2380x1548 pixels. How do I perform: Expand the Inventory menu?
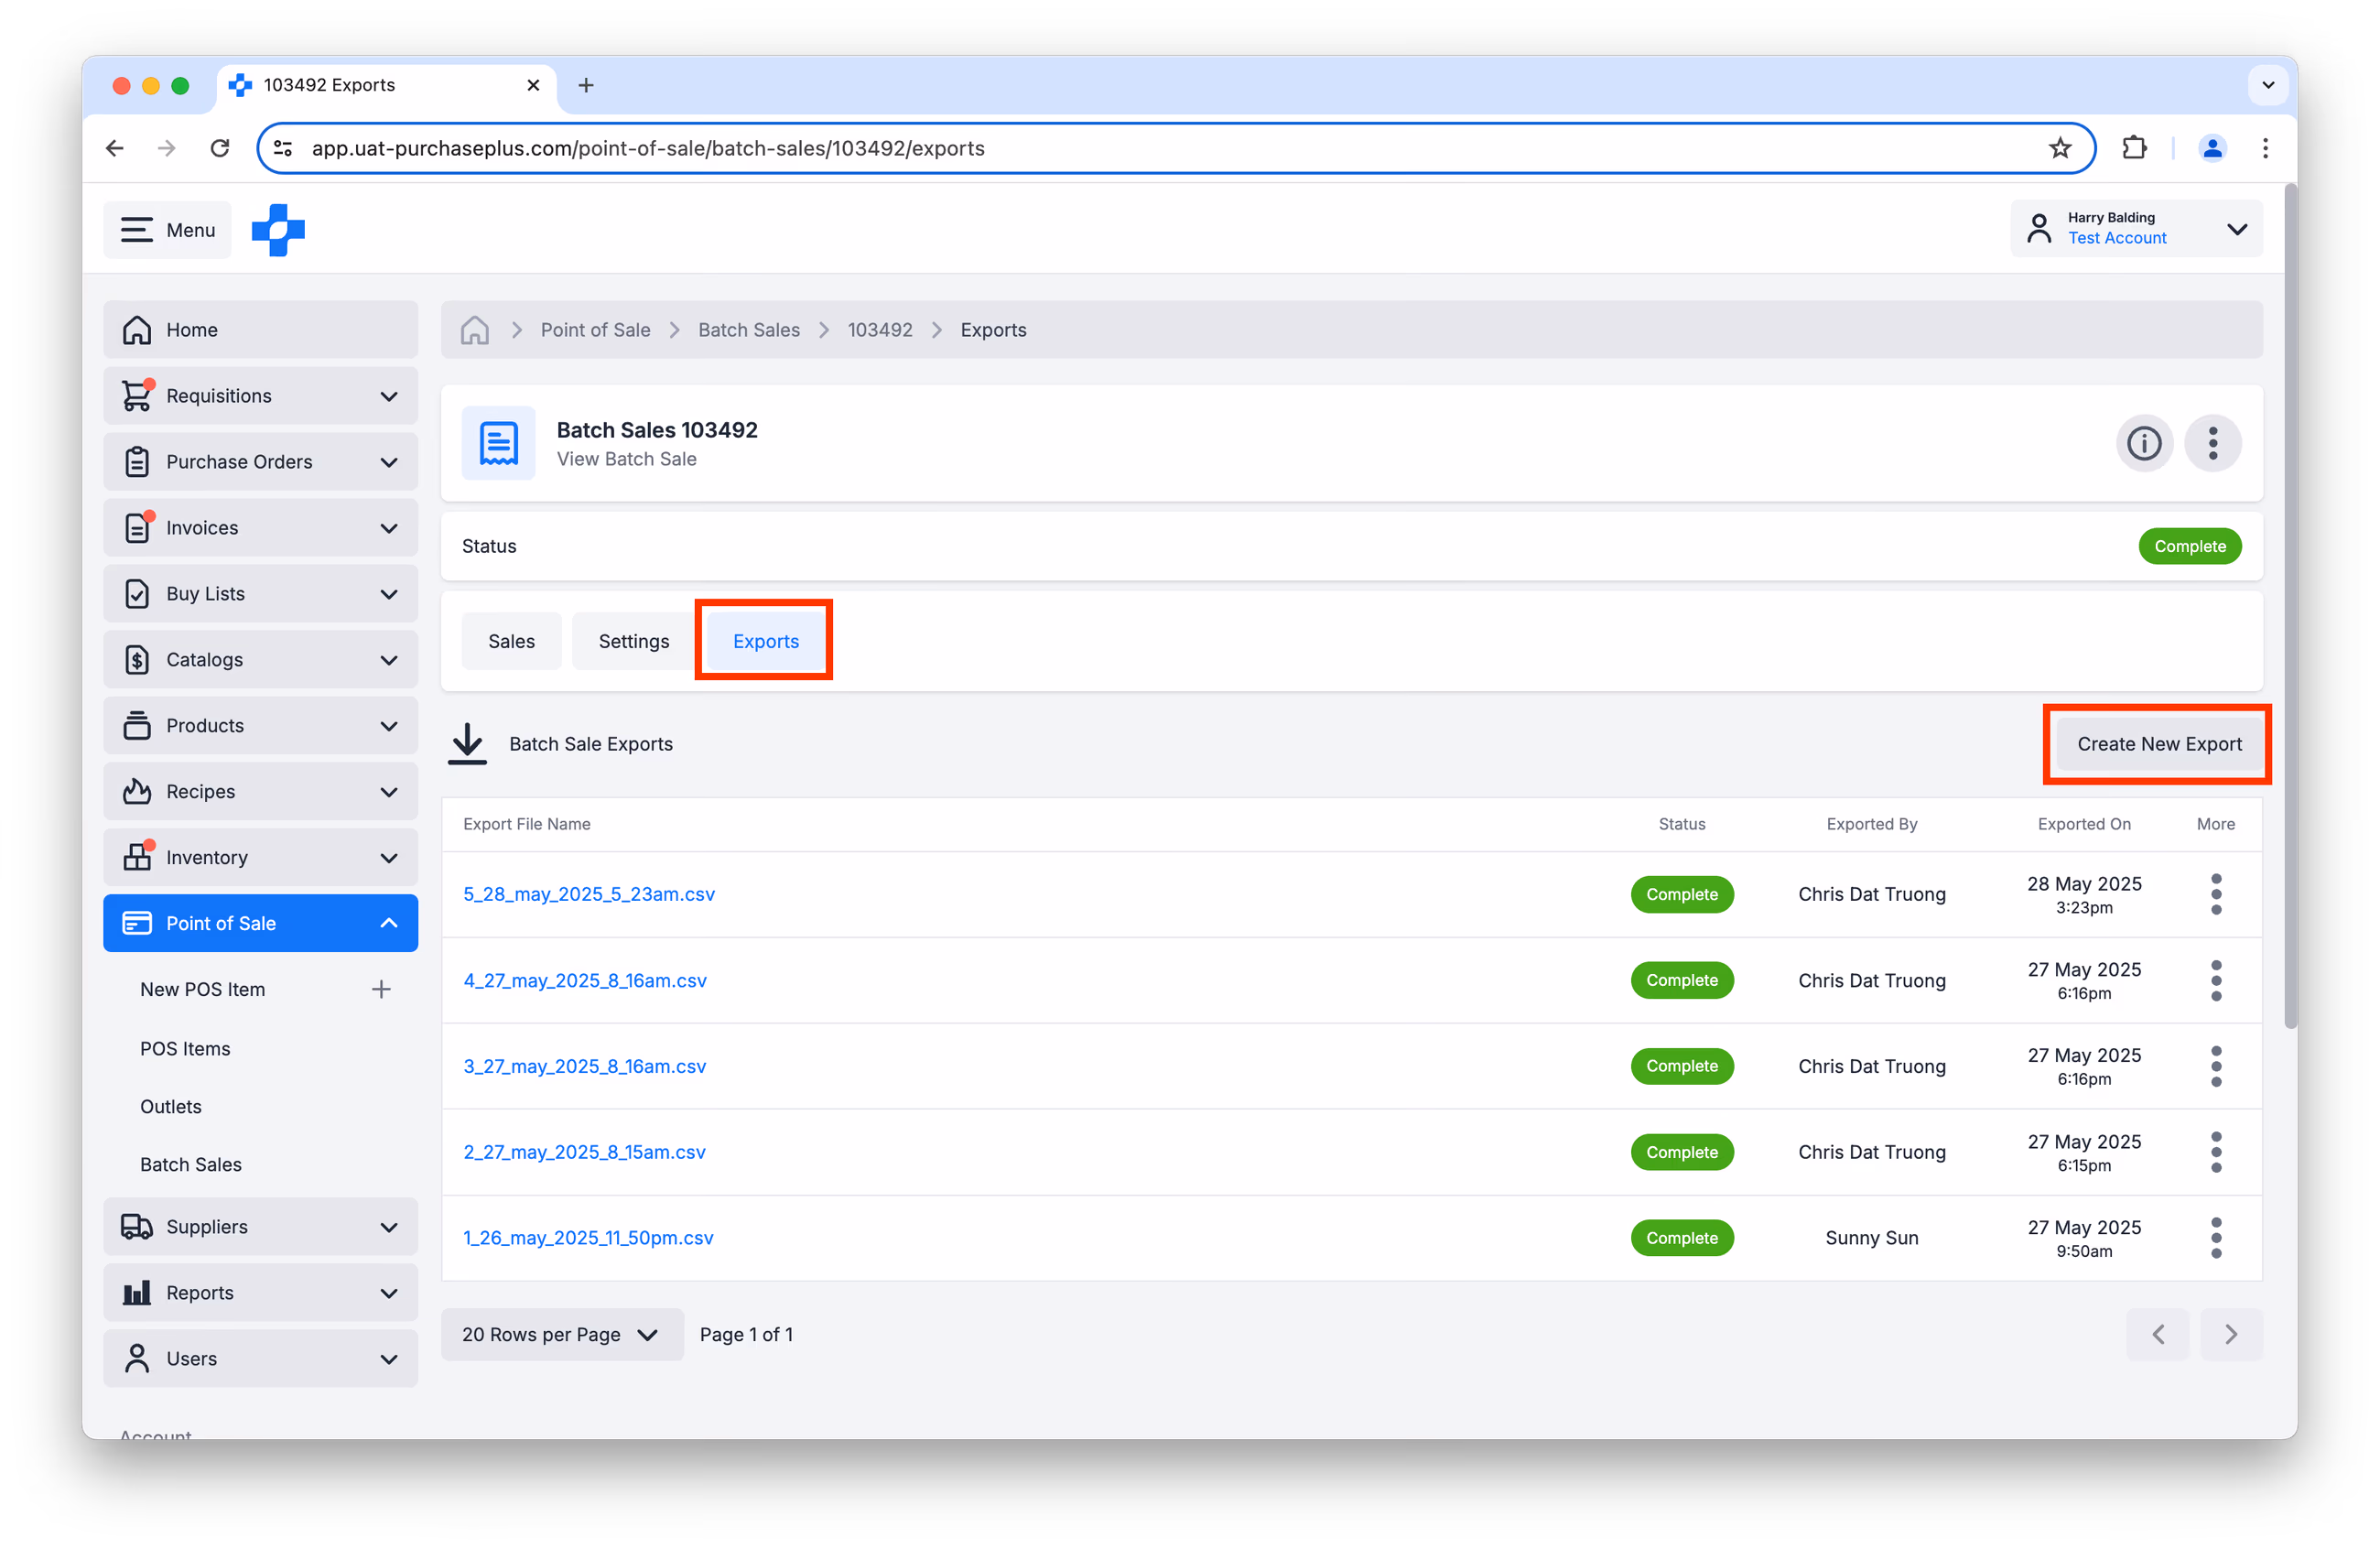click(260, 858)
